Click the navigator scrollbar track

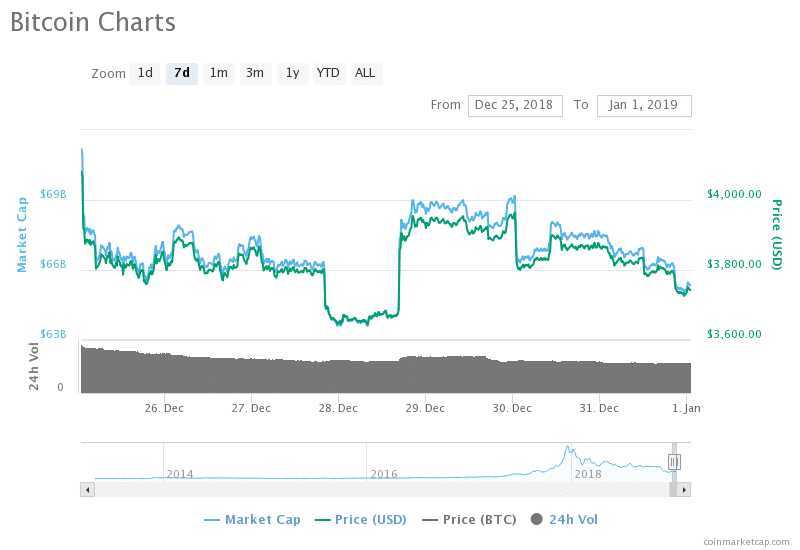coord(382,490)
